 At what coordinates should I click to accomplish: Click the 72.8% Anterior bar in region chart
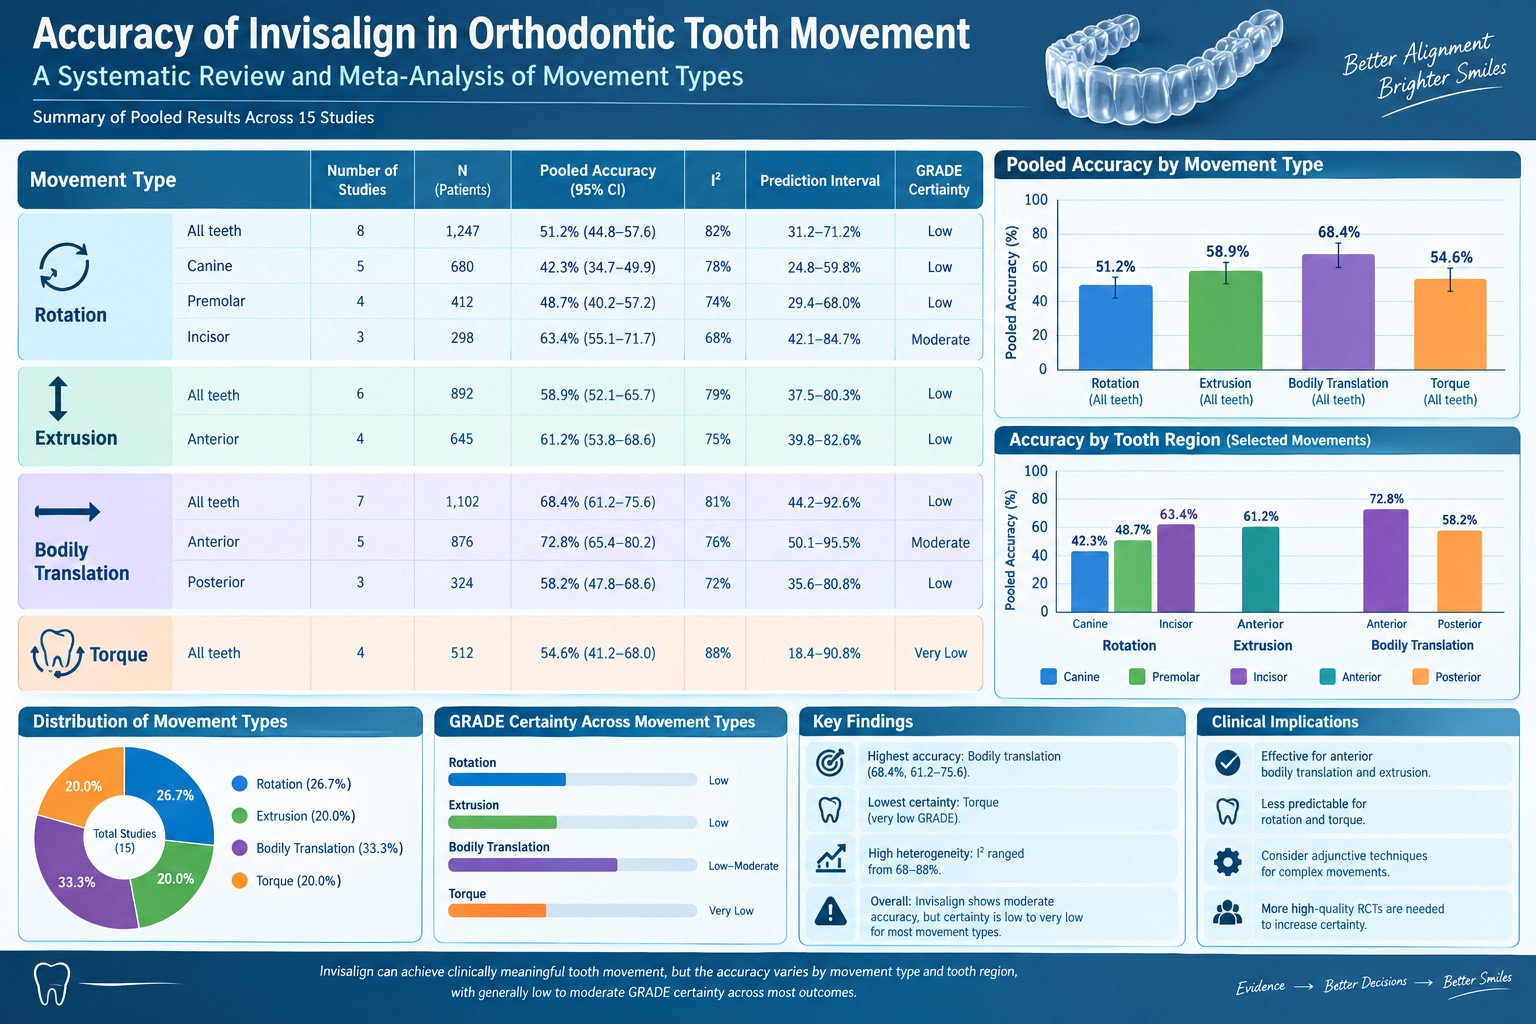tap(1386, 561)
